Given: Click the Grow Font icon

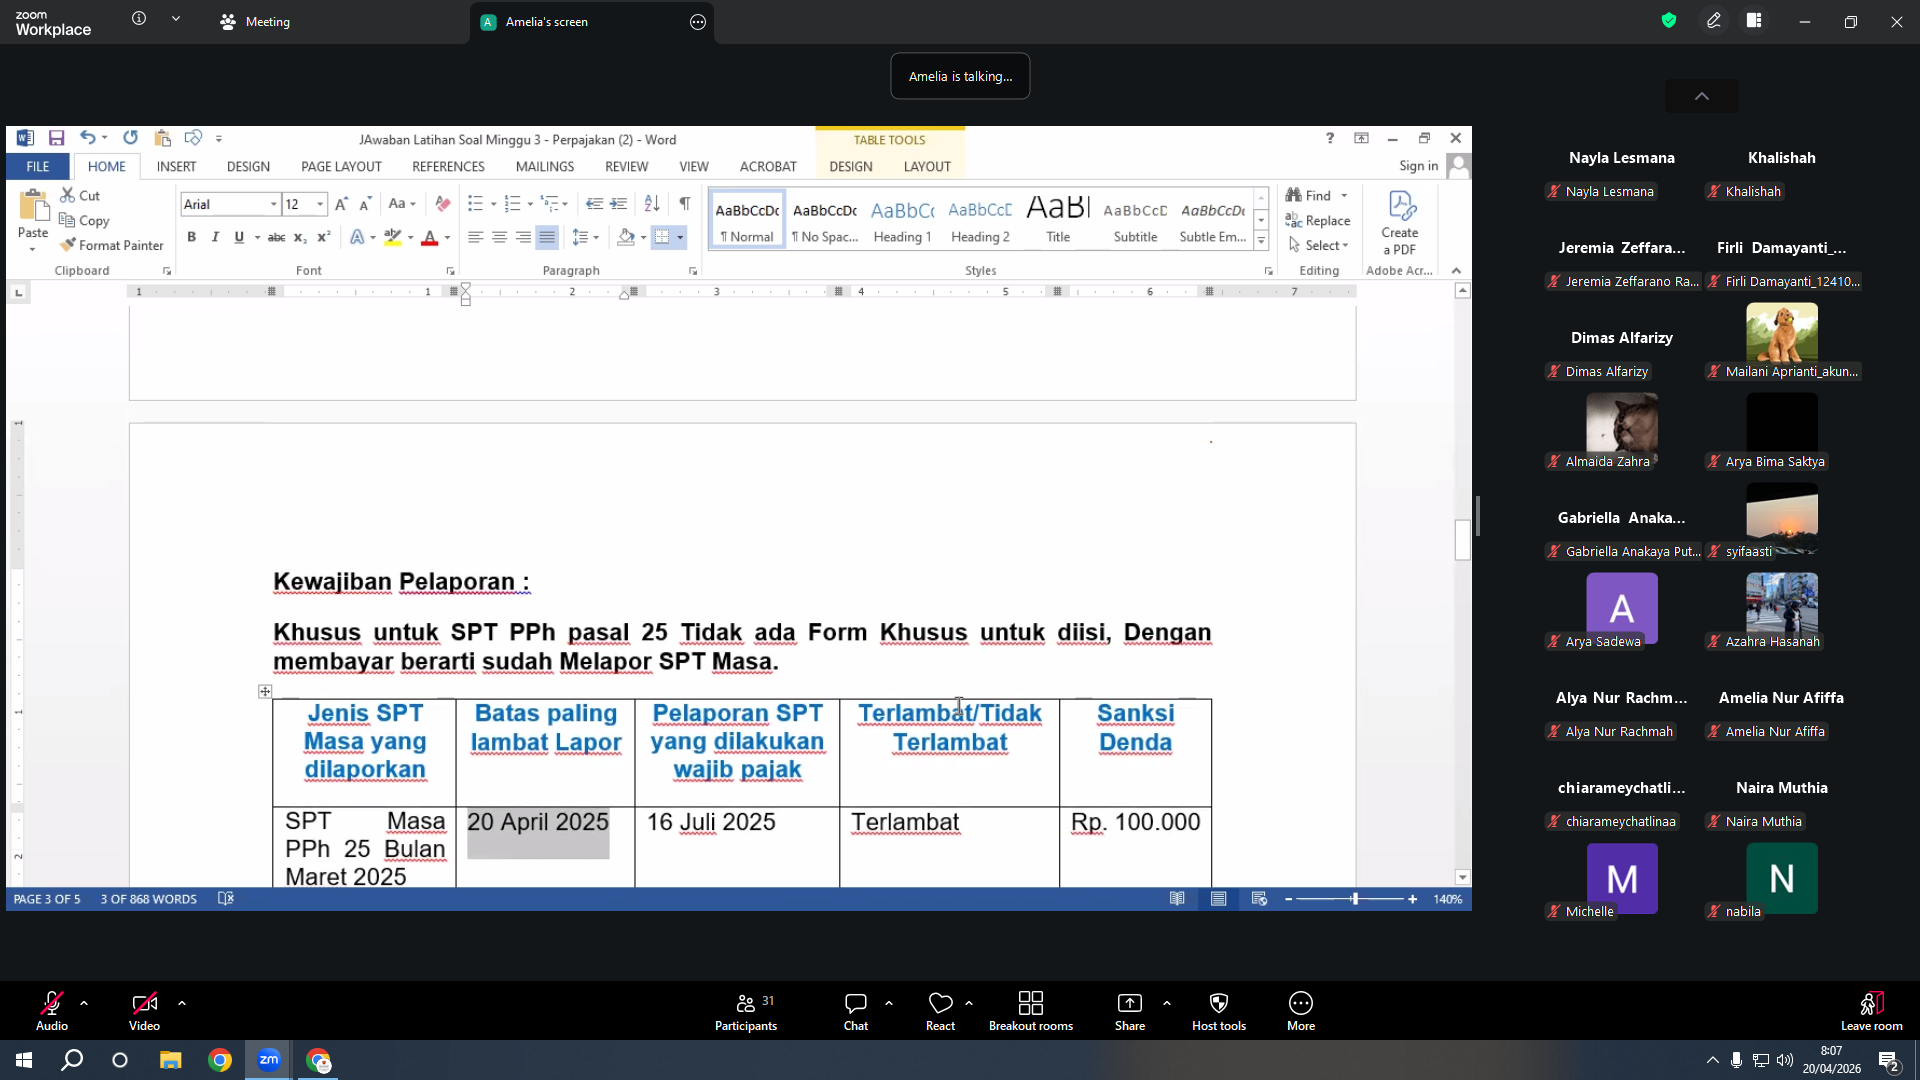Looking at the screenshot, I should [341, 204].
